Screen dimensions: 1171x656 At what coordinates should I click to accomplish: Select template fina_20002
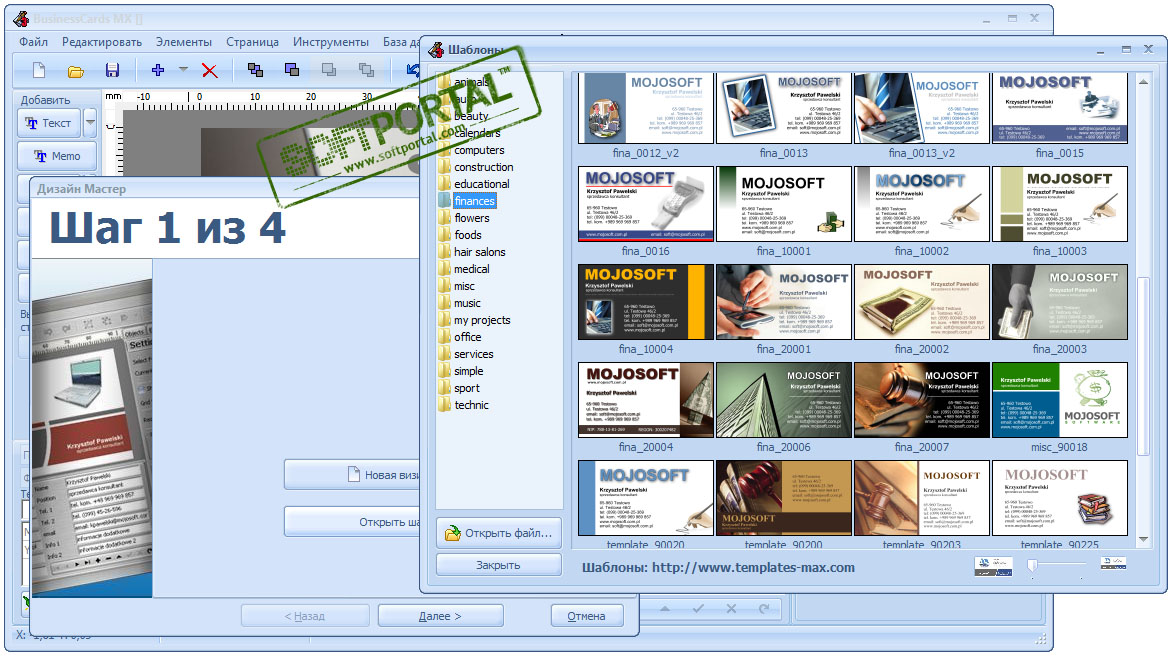922,302
